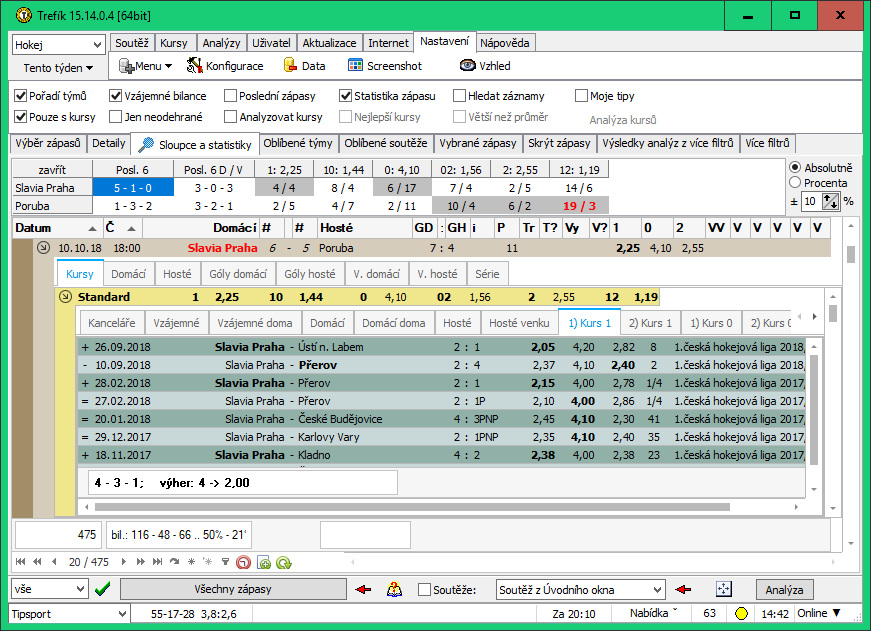The height and width of the screenshot is (631, 871).
Task: Go back several records with double-left arrow
Action: (x=37, y=562)
